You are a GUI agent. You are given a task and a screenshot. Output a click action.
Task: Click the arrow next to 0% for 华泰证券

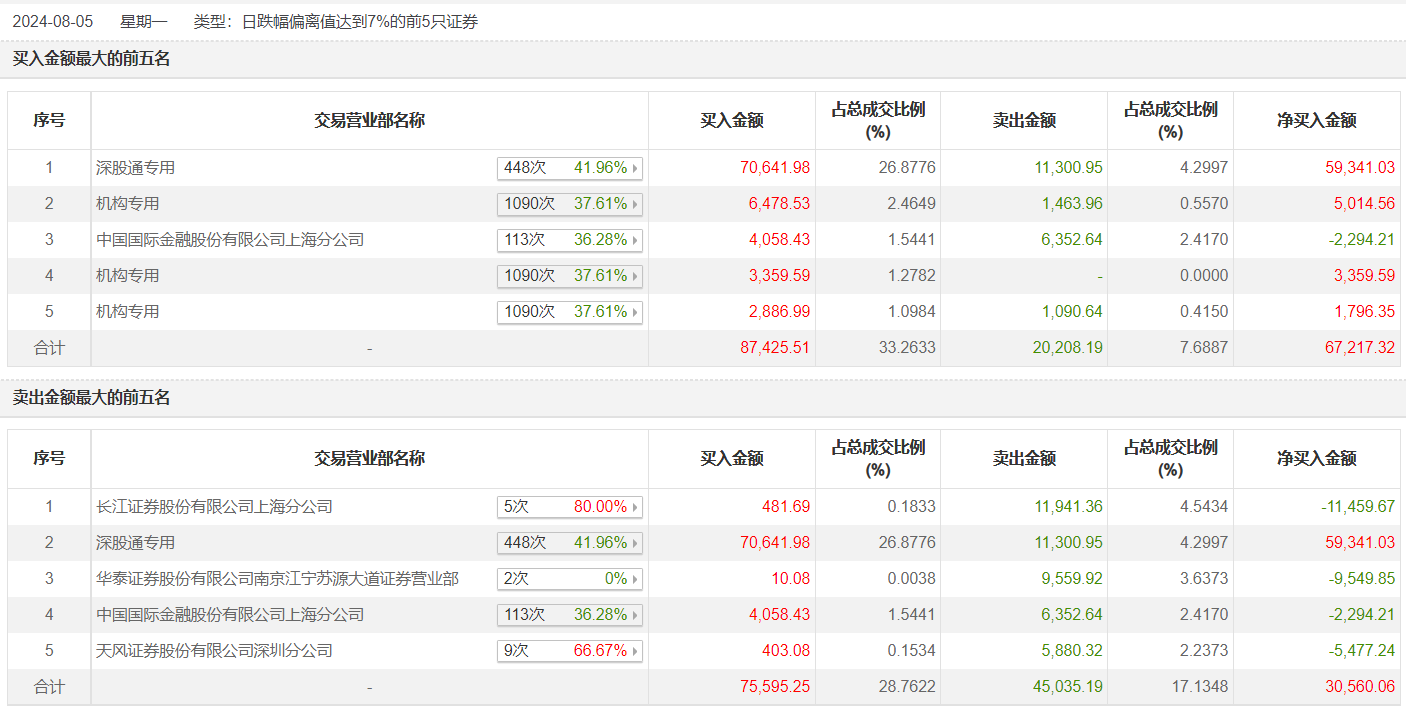pyautogui.click(x=635, y=579)
